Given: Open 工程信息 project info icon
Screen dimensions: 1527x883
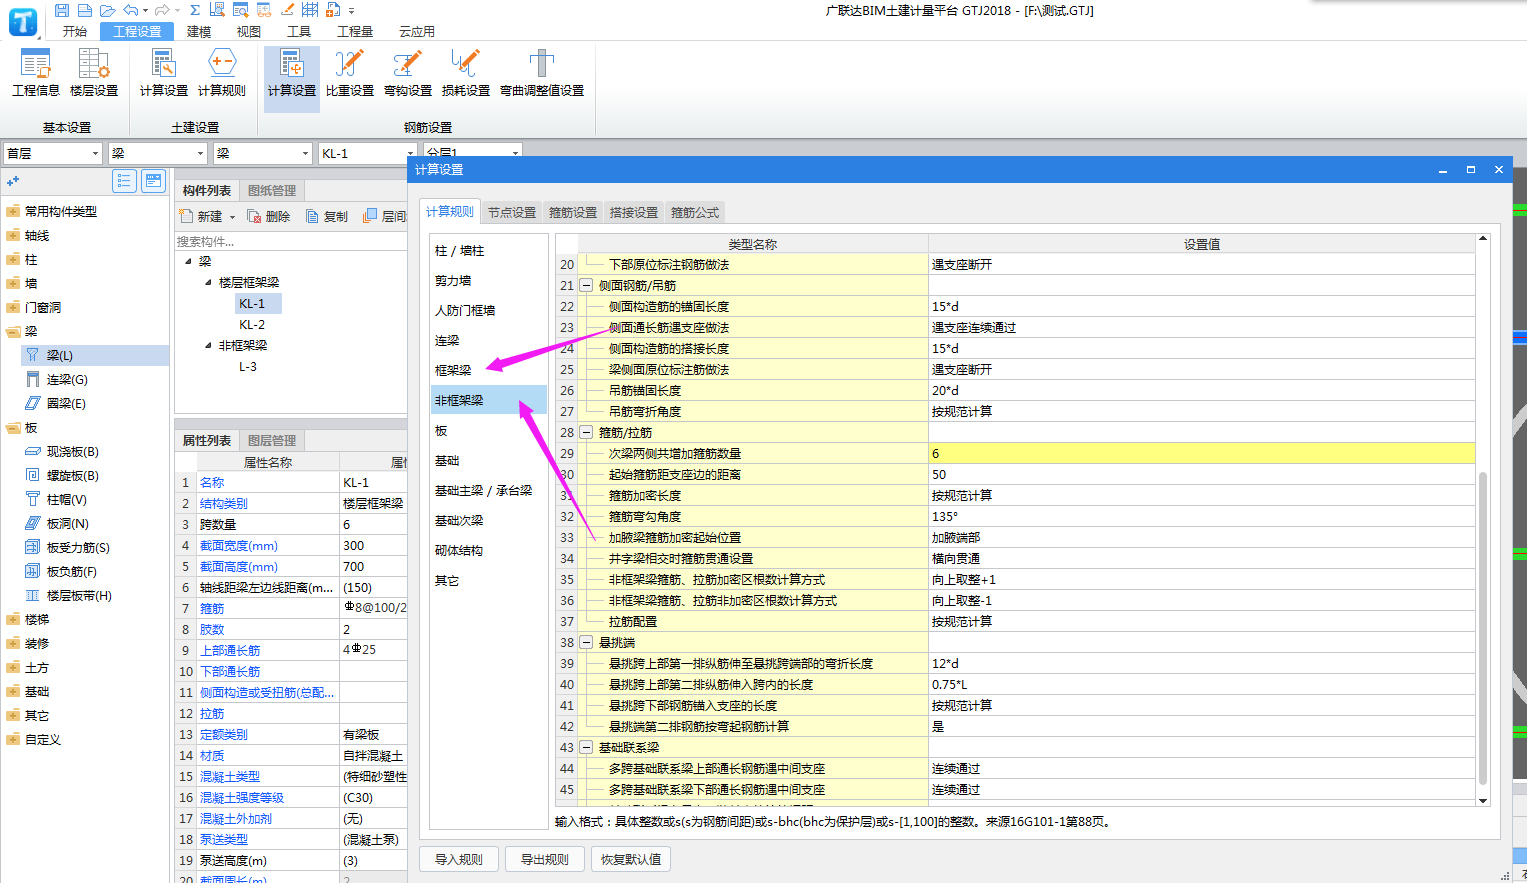Looking at the screenshot, I should pyautogui.click(x=36, y=73).
